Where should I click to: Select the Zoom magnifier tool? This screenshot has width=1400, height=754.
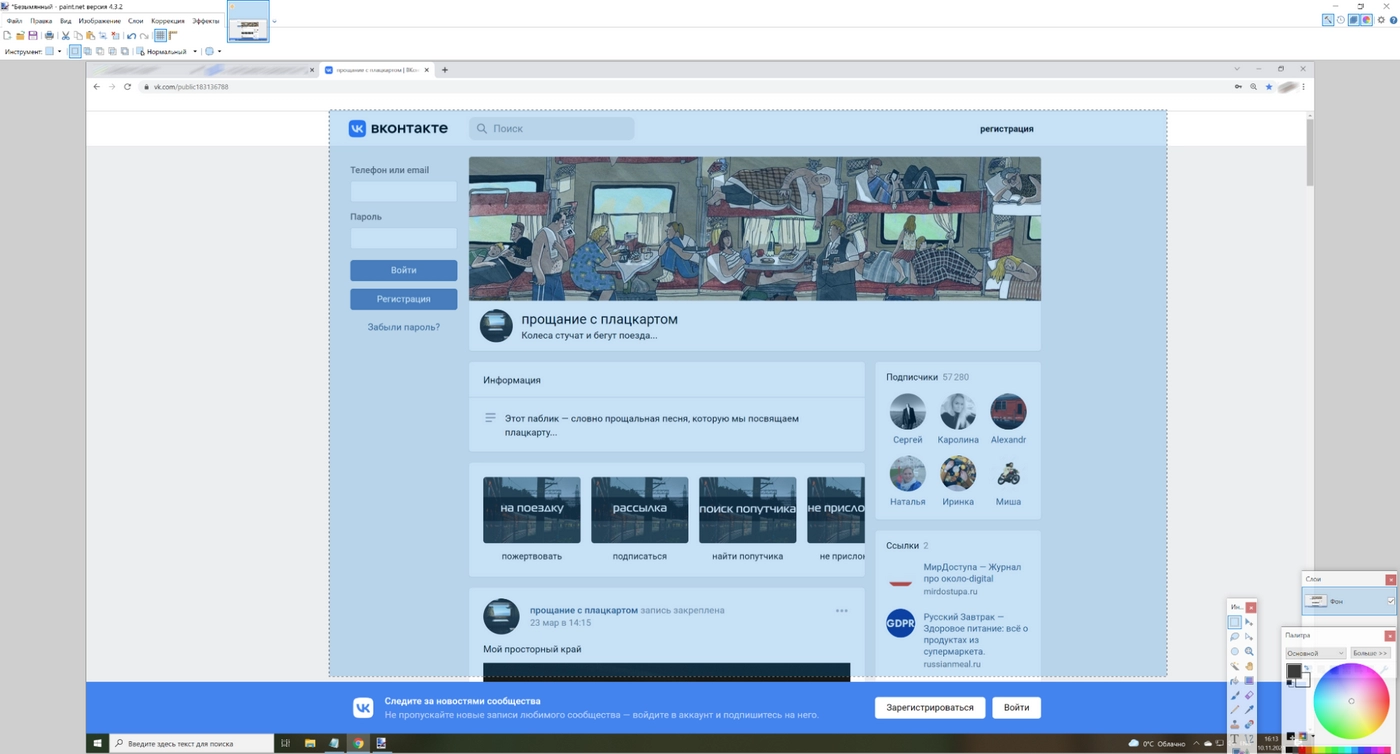click(1249, 651)
